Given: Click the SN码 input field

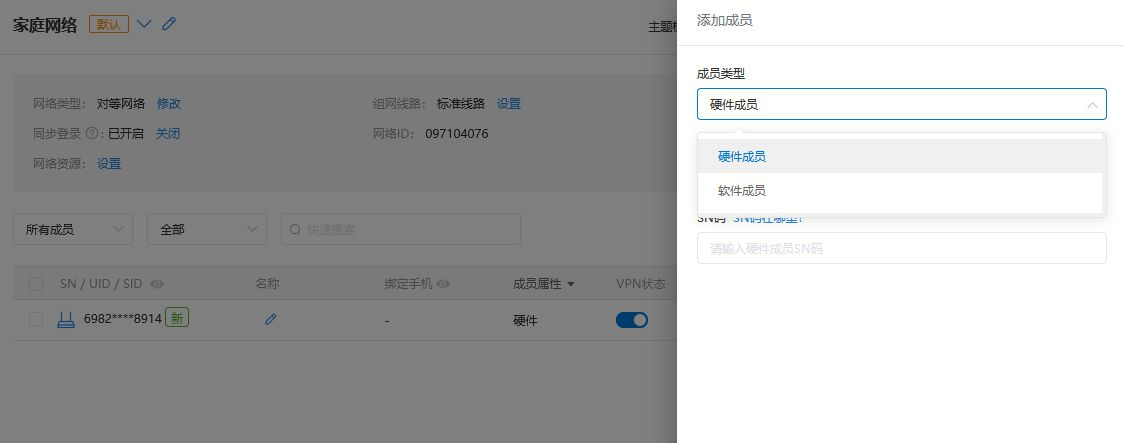Looking at the screenshot, I should (x=901, y=248).
